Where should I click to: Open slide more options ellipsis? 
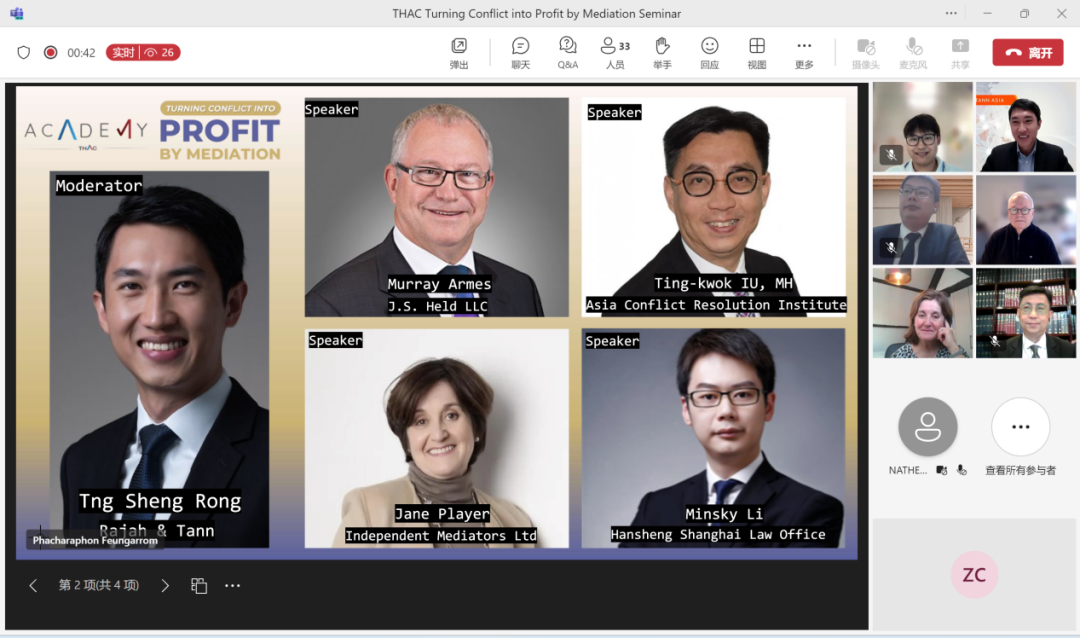pyautogui.click(x=232, y=586)
